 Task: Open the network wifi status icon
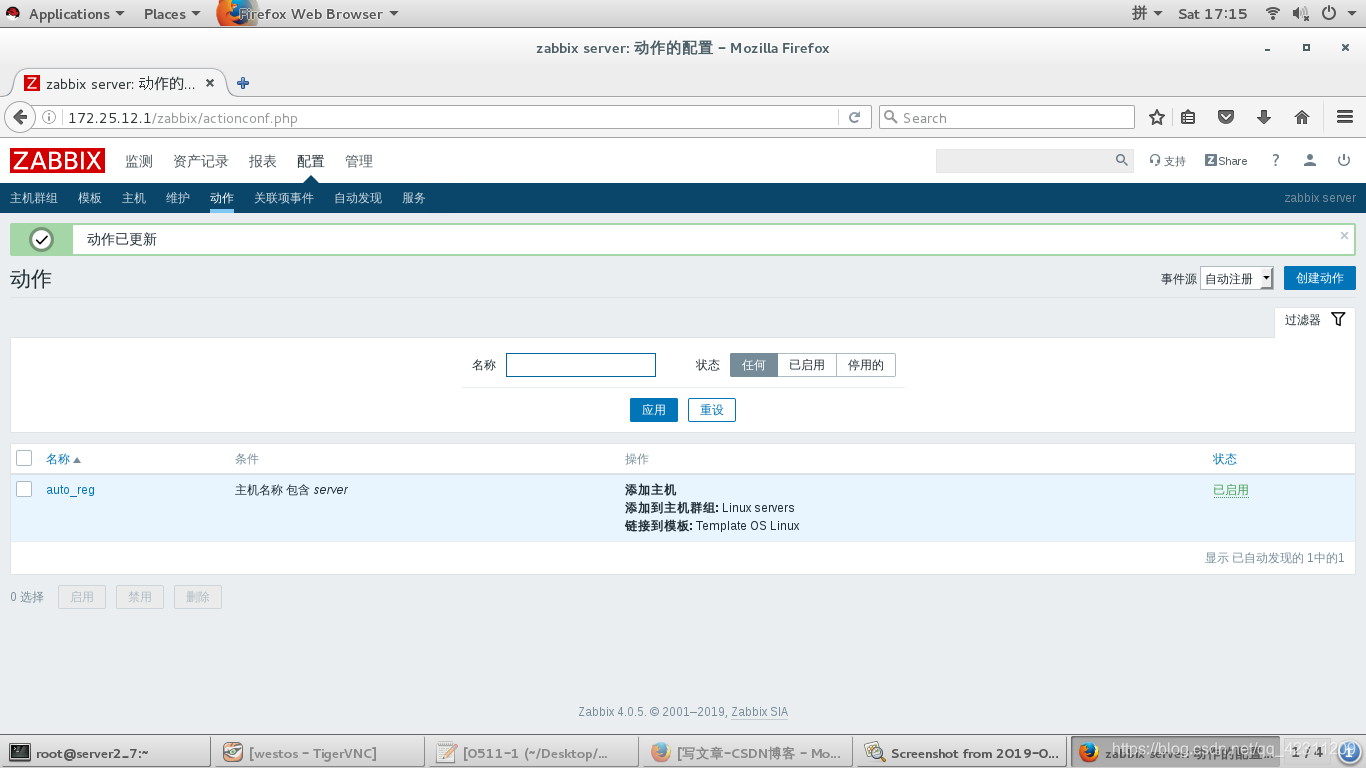(1273, 13)
